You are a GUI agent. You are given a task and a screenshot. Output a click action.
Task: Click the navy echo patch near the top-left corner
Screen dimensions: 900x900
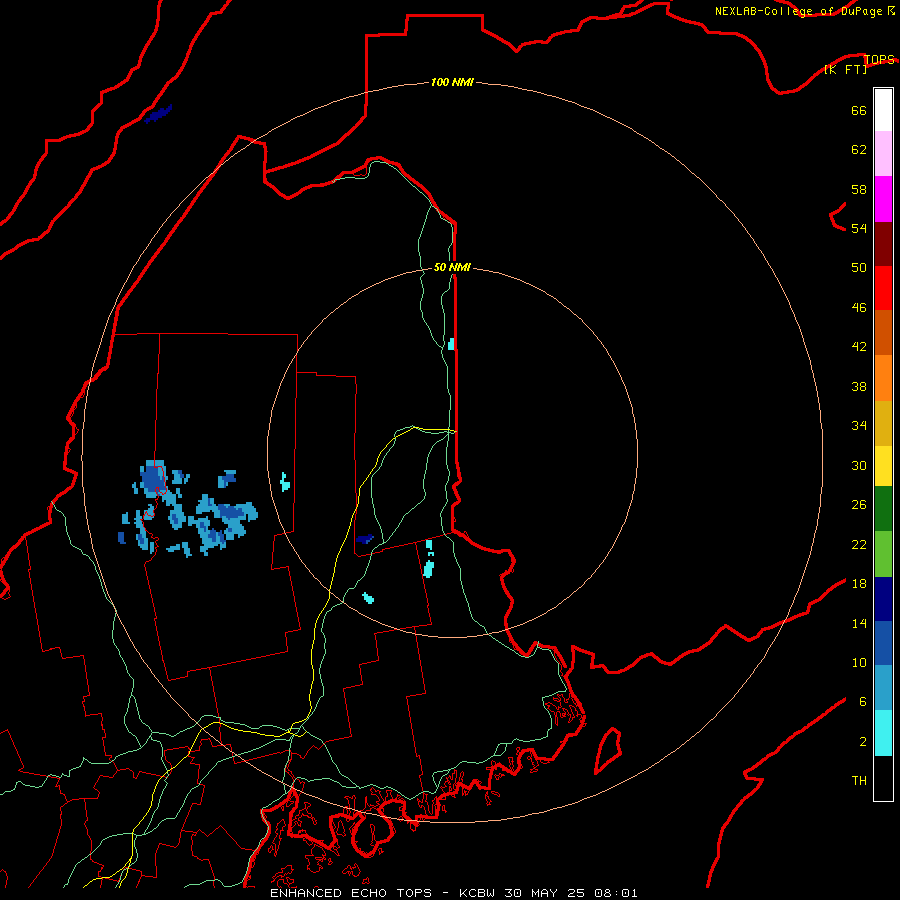pos(158,114)
